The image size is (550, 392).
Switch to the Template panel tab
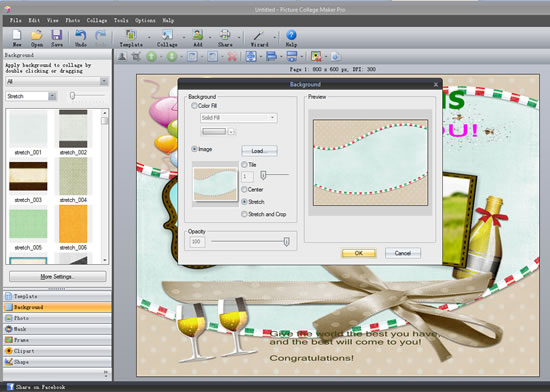click(x=58, y=296)
